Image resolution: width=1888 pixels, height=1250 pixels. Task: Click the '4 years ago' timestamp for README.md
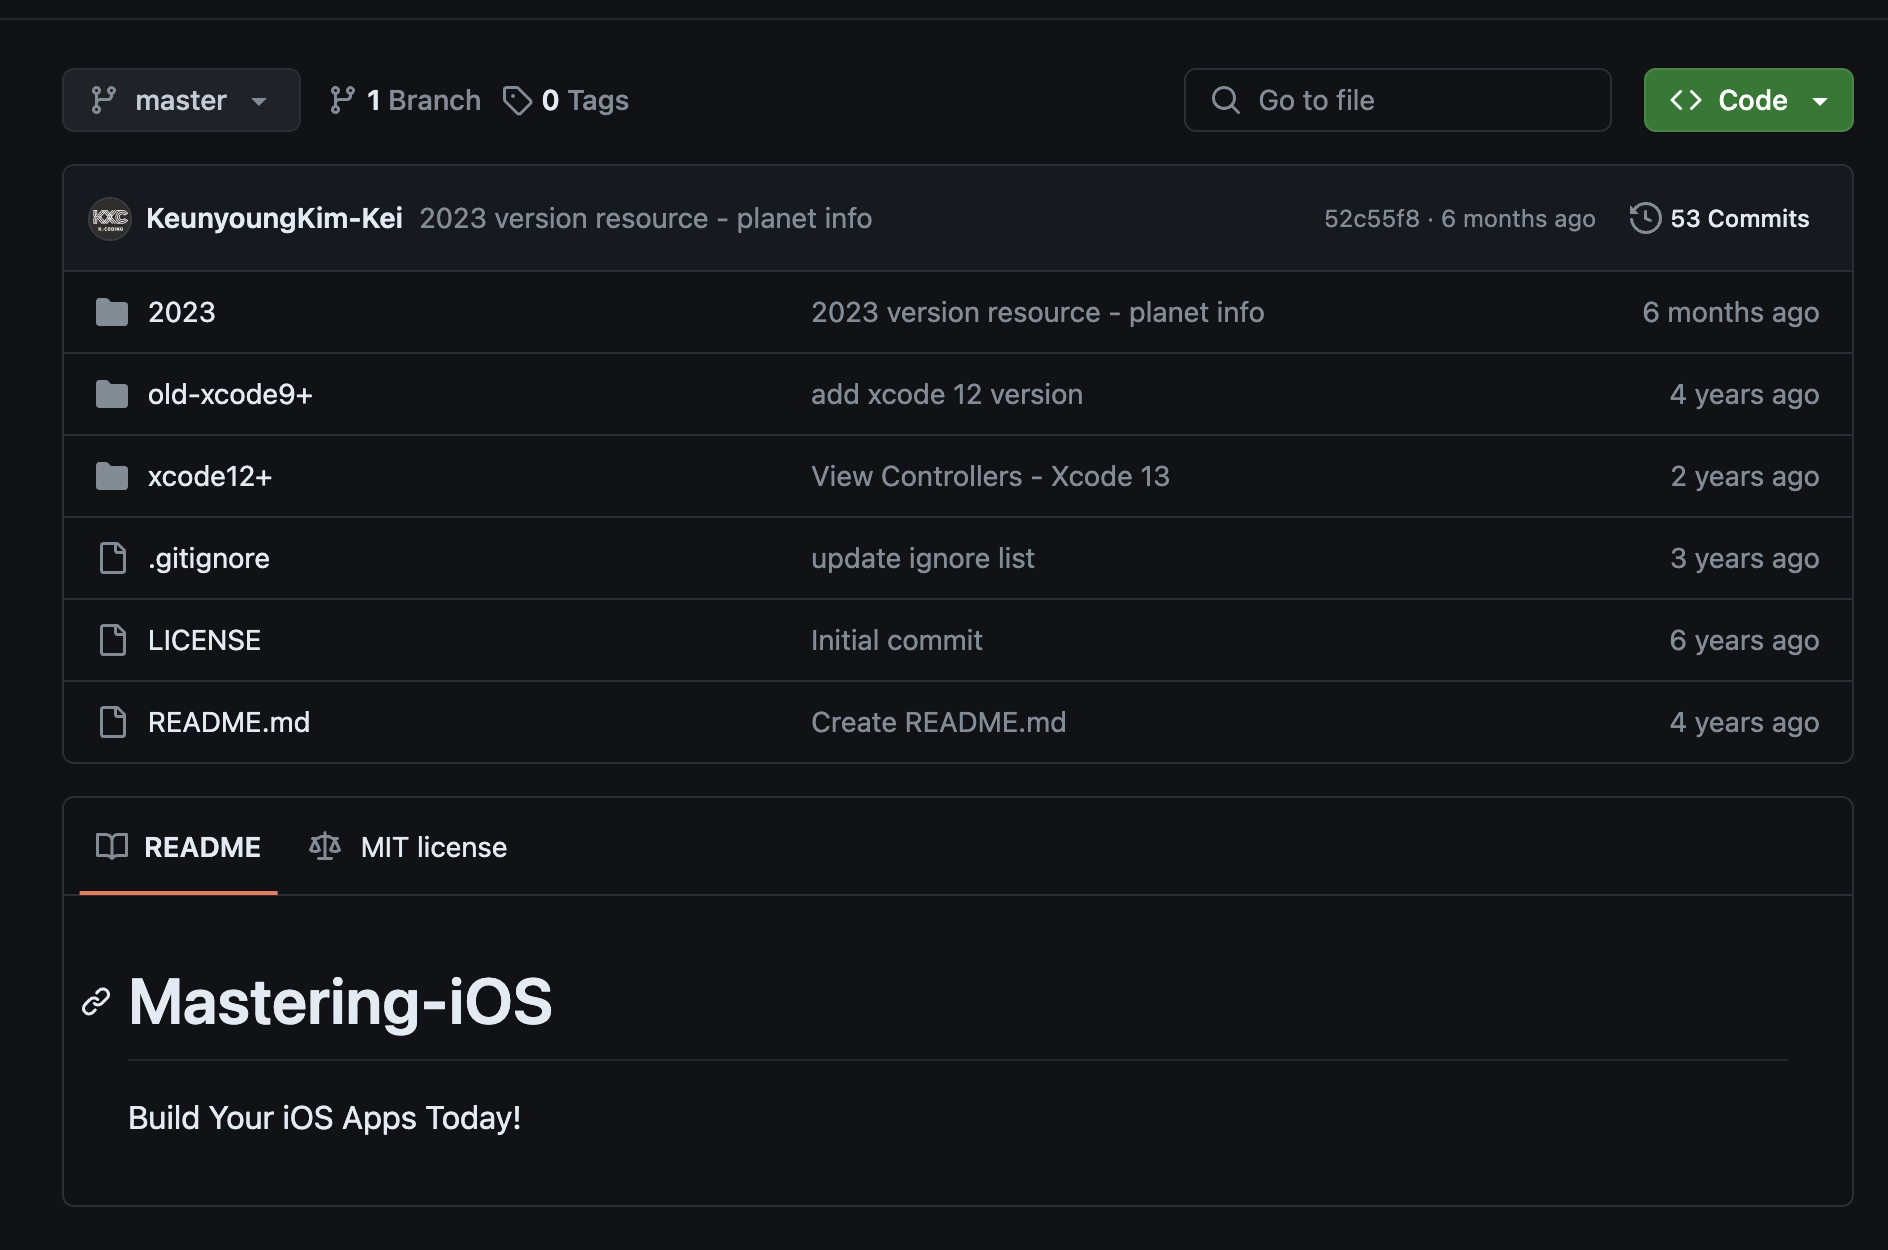(1745, 722)
